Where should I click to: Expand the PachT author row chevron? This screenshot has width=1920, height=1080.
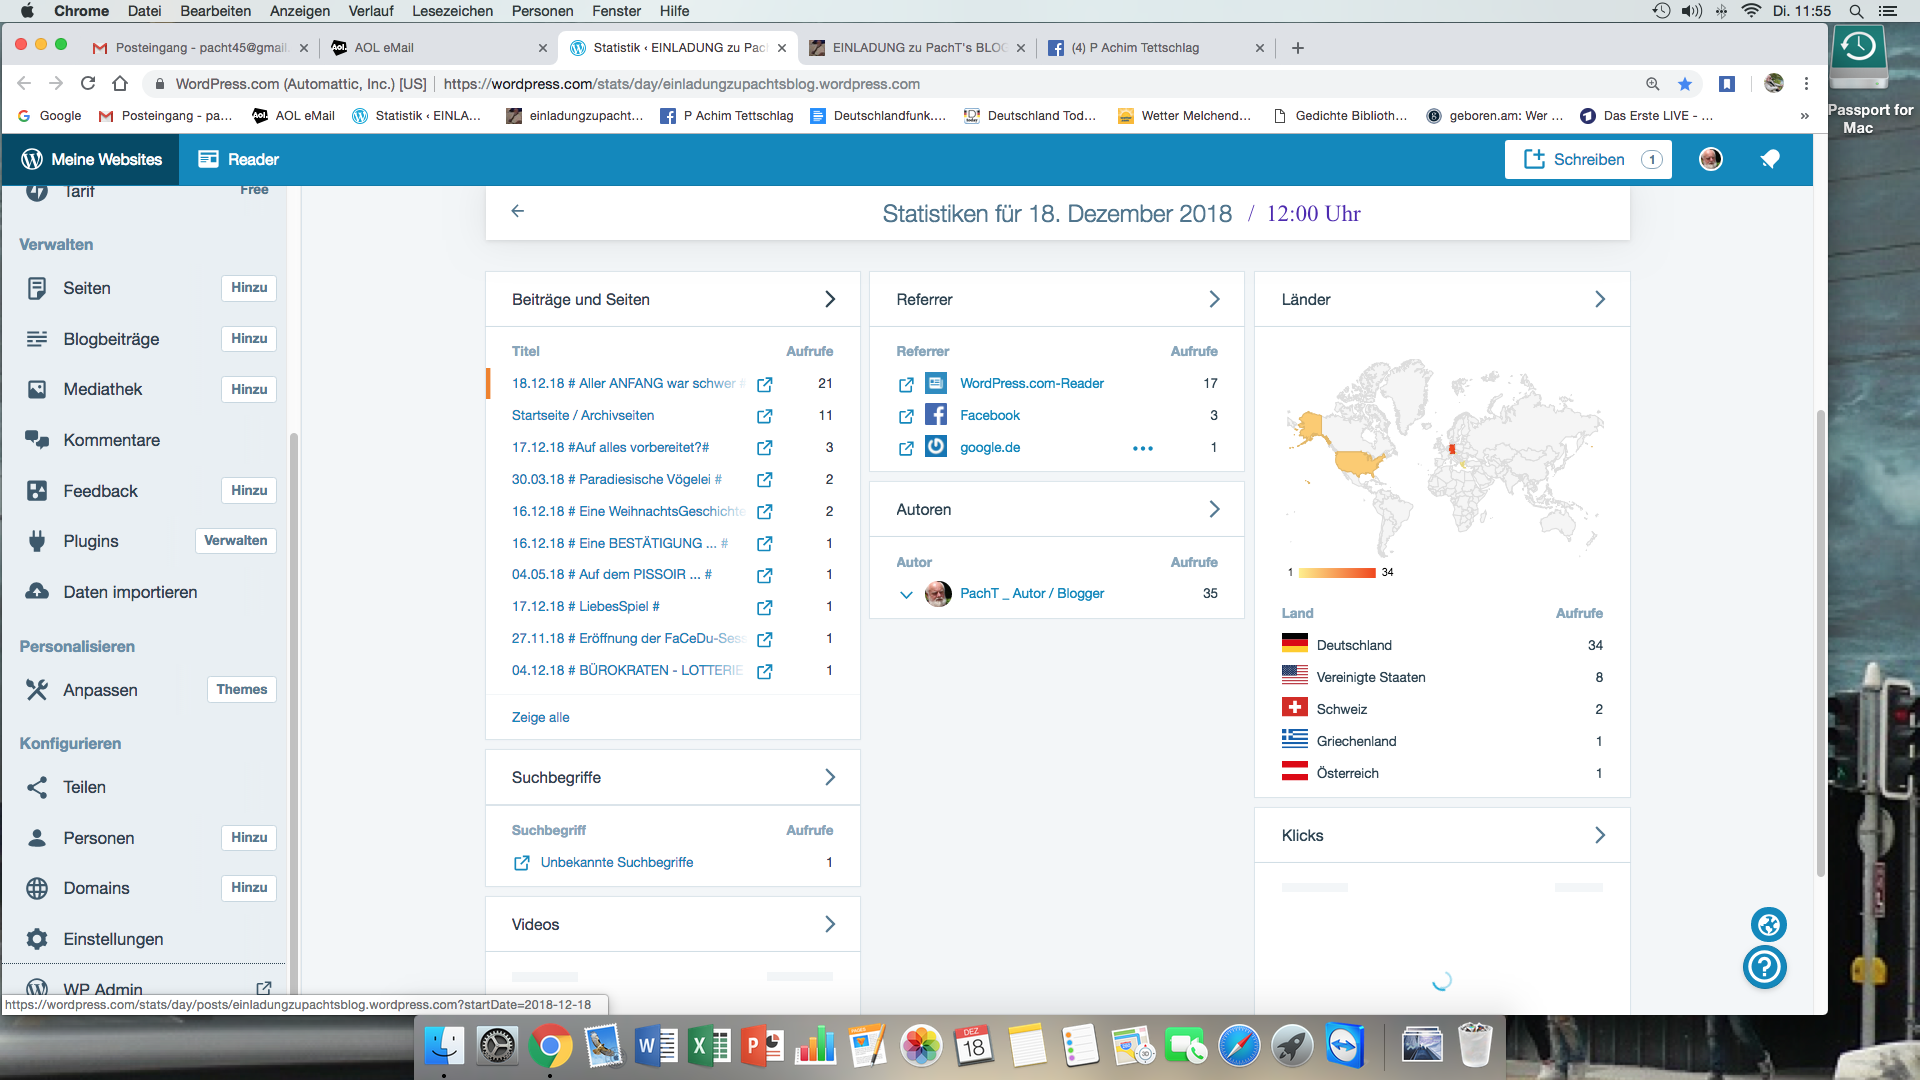click(906, 594)
